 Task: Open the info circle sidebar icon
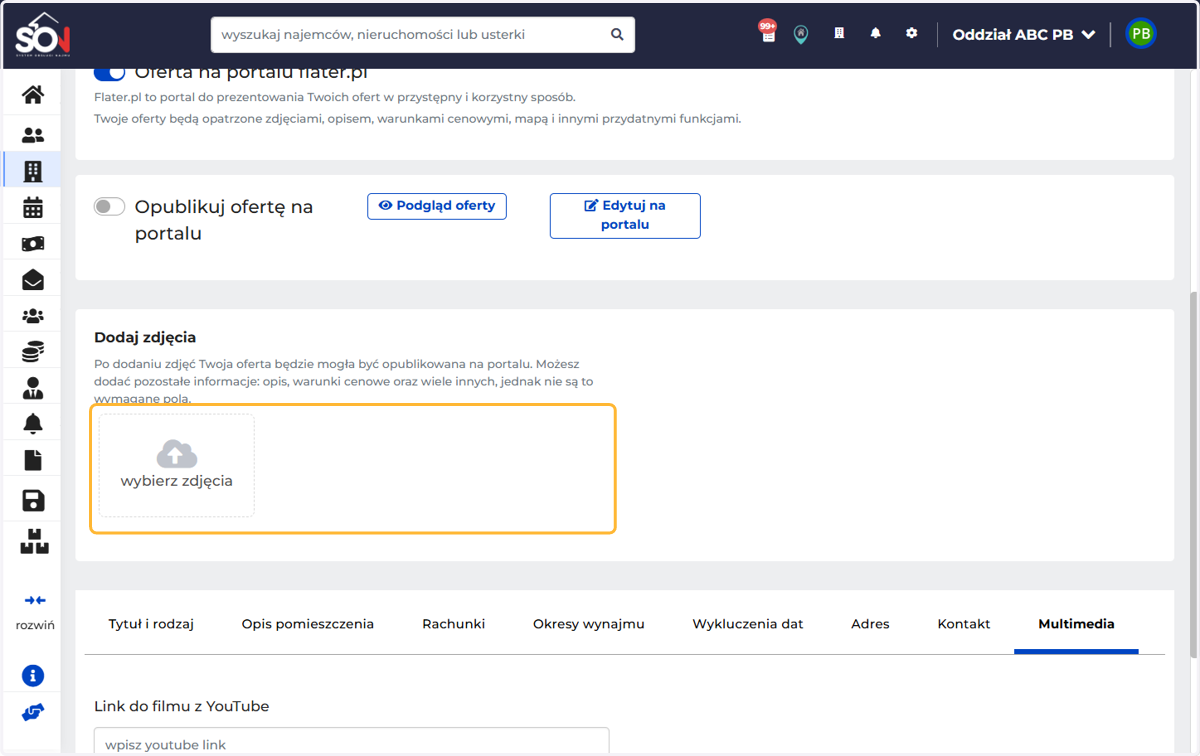(x=33, y=676)
